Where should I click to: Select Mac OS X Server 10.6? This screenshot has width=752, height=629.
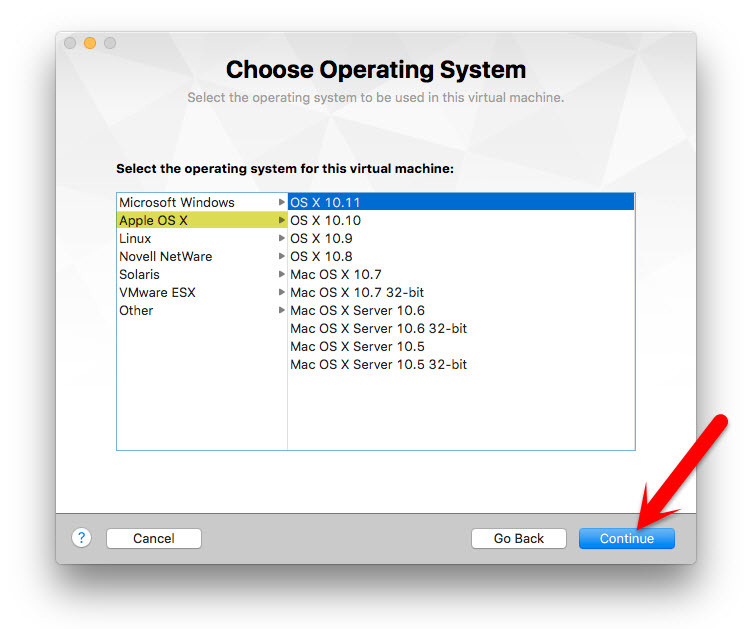pos(461,310)
